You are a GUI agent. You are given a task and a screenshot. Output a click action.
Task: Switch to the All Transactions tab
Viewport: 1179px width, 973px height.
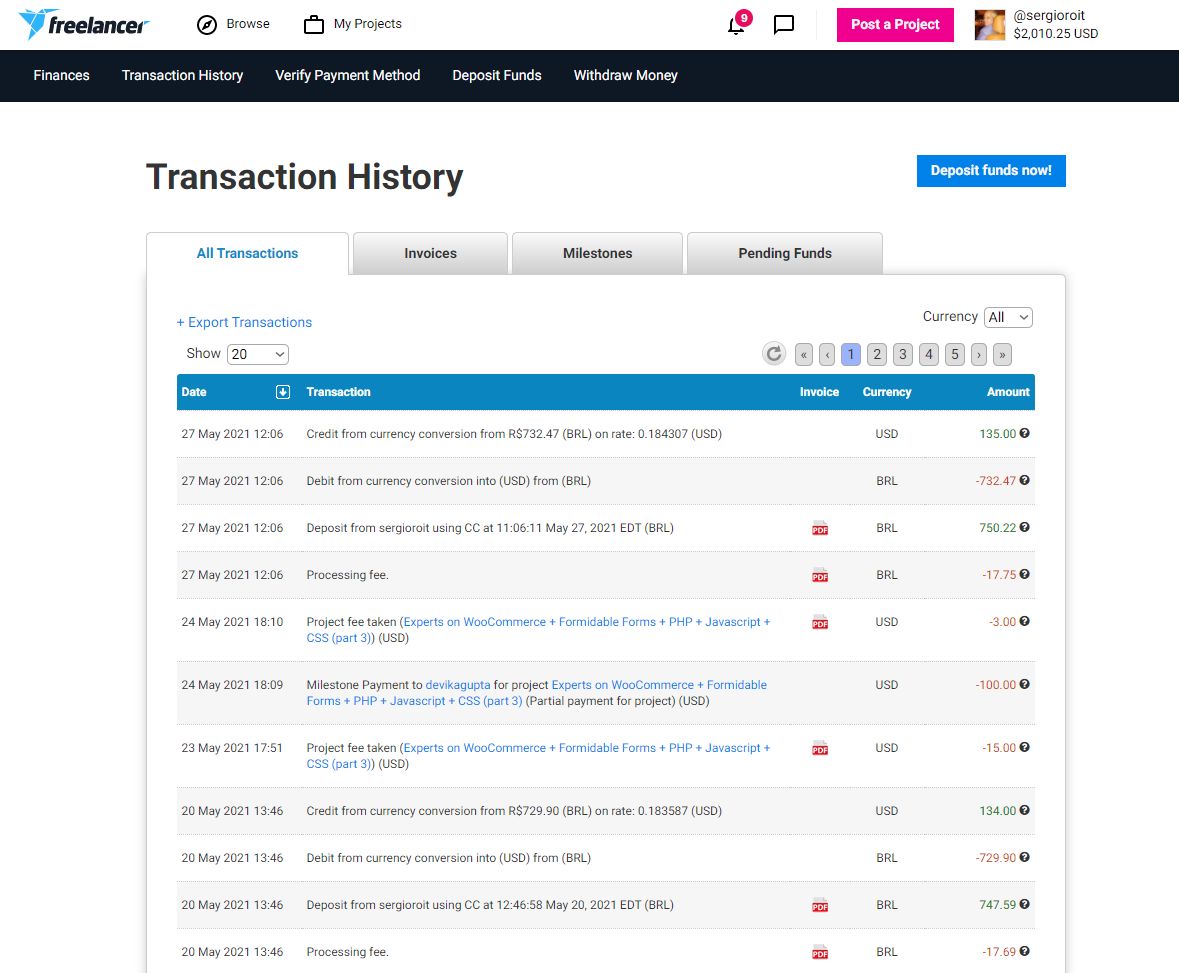point(247,253)
